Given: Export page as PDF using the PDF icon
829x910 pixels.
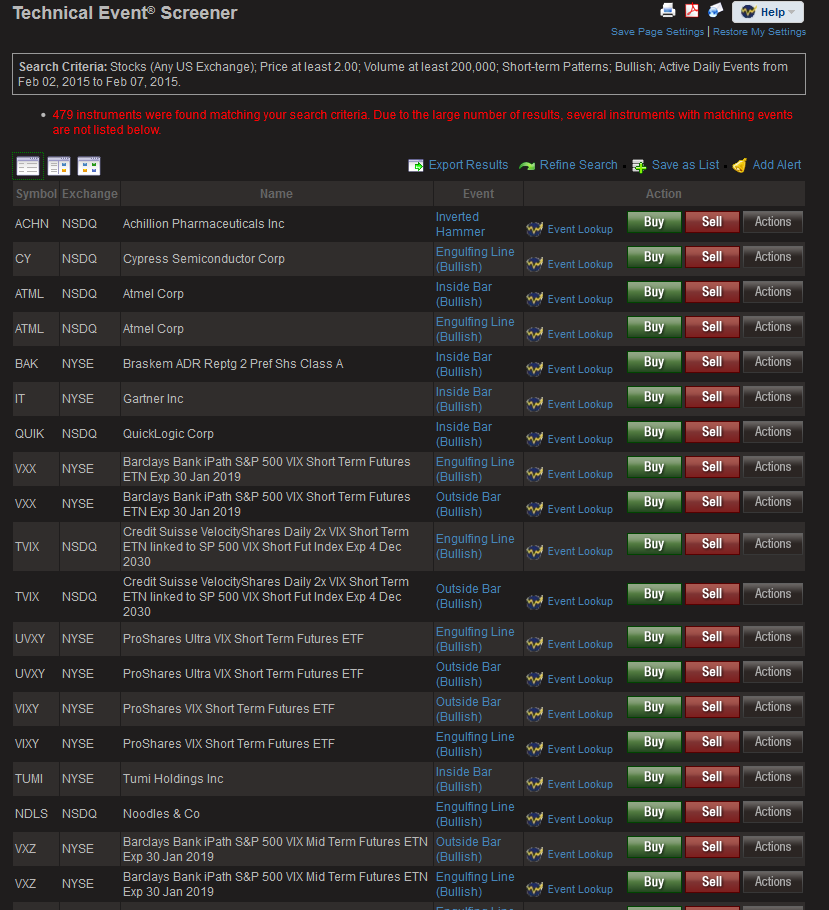Looking at the screenshot, I should coord(692,11).
